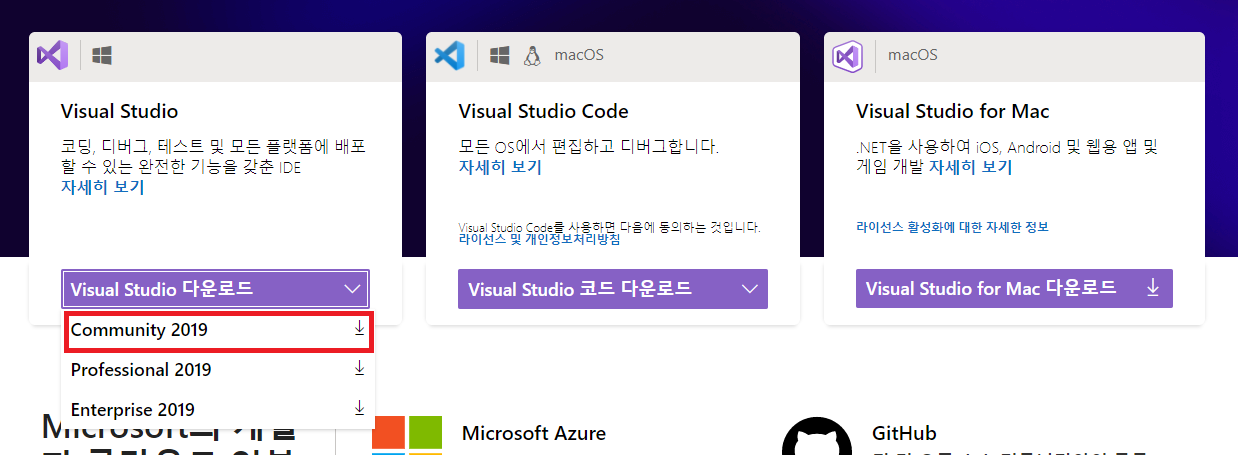
Task: Click download arrow beside Enterprise 2019
Action: [x=360, y=409]
